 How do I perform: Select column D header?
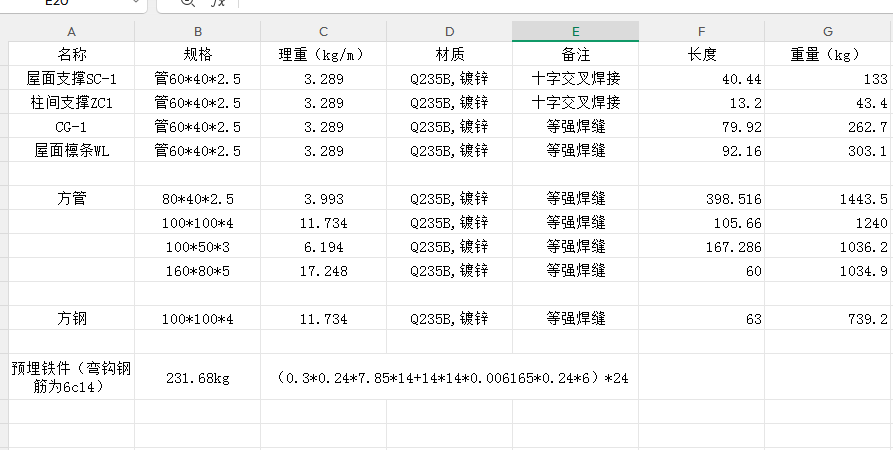coord(449,32)
